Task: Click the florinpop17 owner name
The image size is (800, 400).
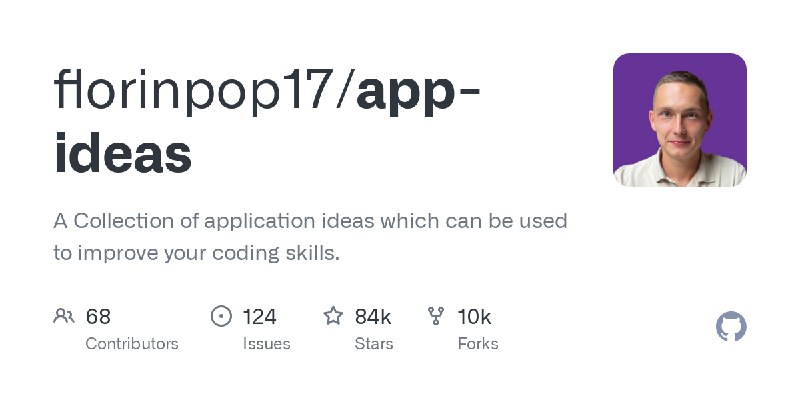Action: 193,91
